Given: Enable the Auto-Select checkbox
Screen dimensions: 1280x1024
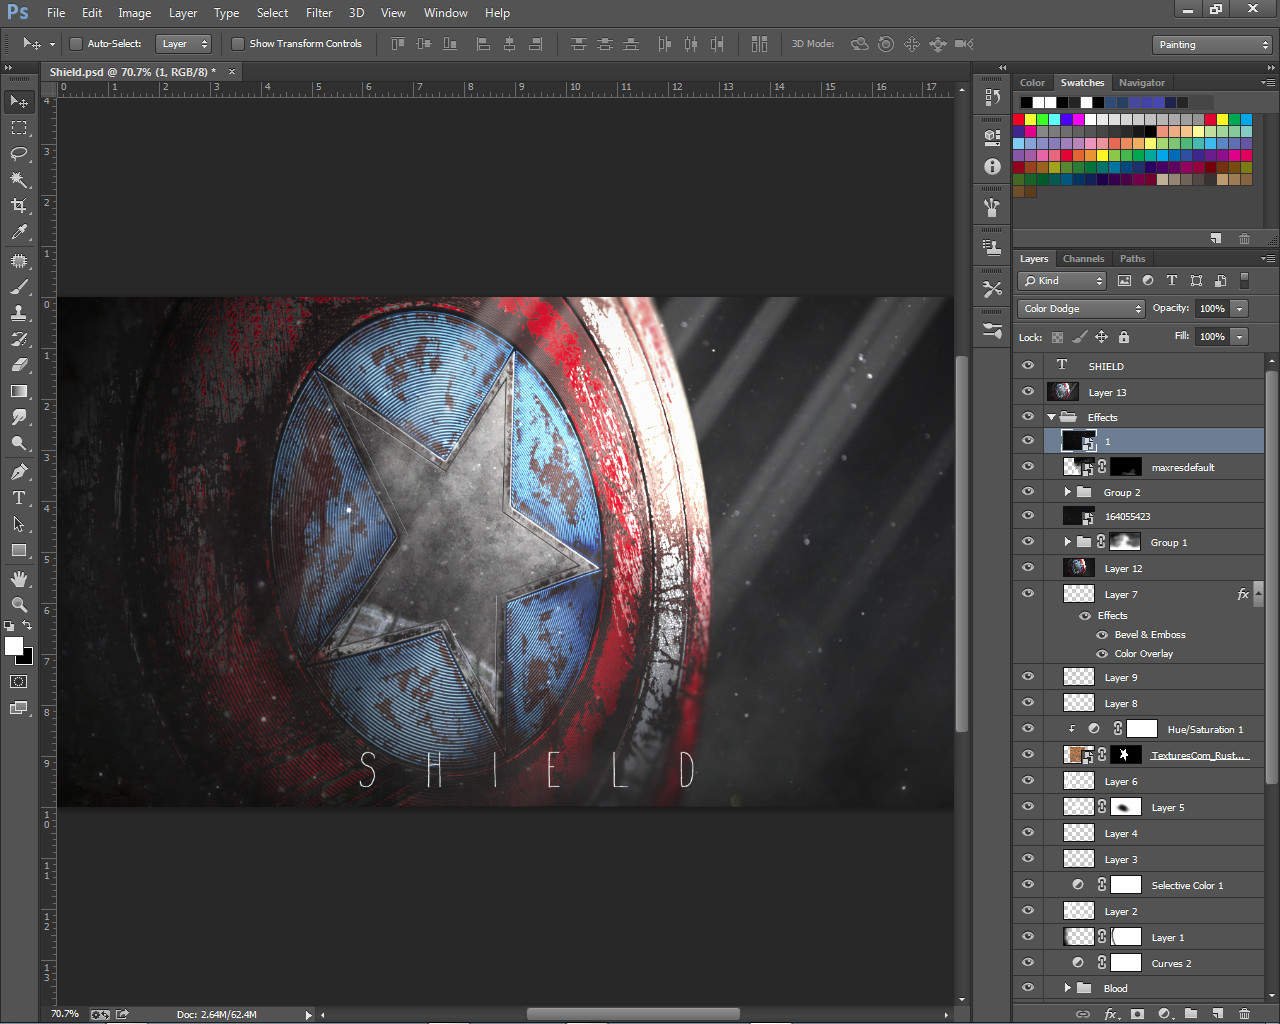Looking at the screenshot, I should 75,44.
